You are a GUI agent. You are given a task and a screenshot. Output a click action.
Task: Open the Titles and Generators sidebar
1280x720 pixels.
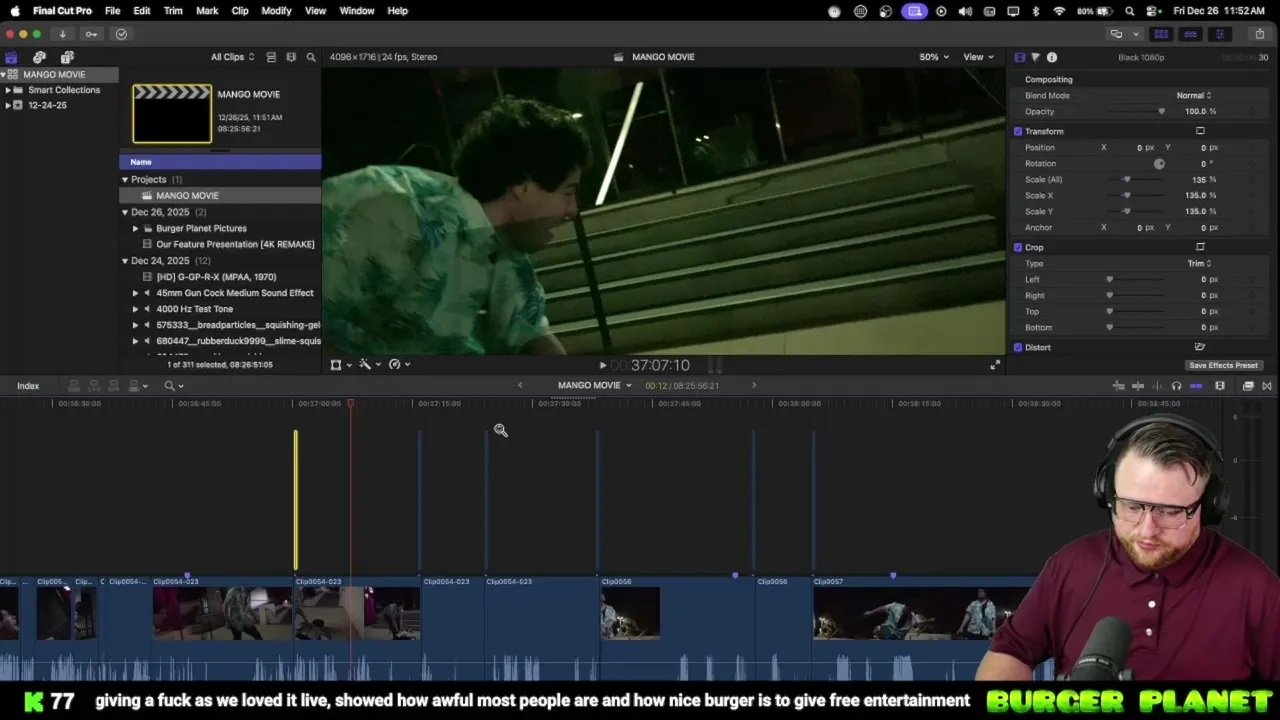coord(67,57)
